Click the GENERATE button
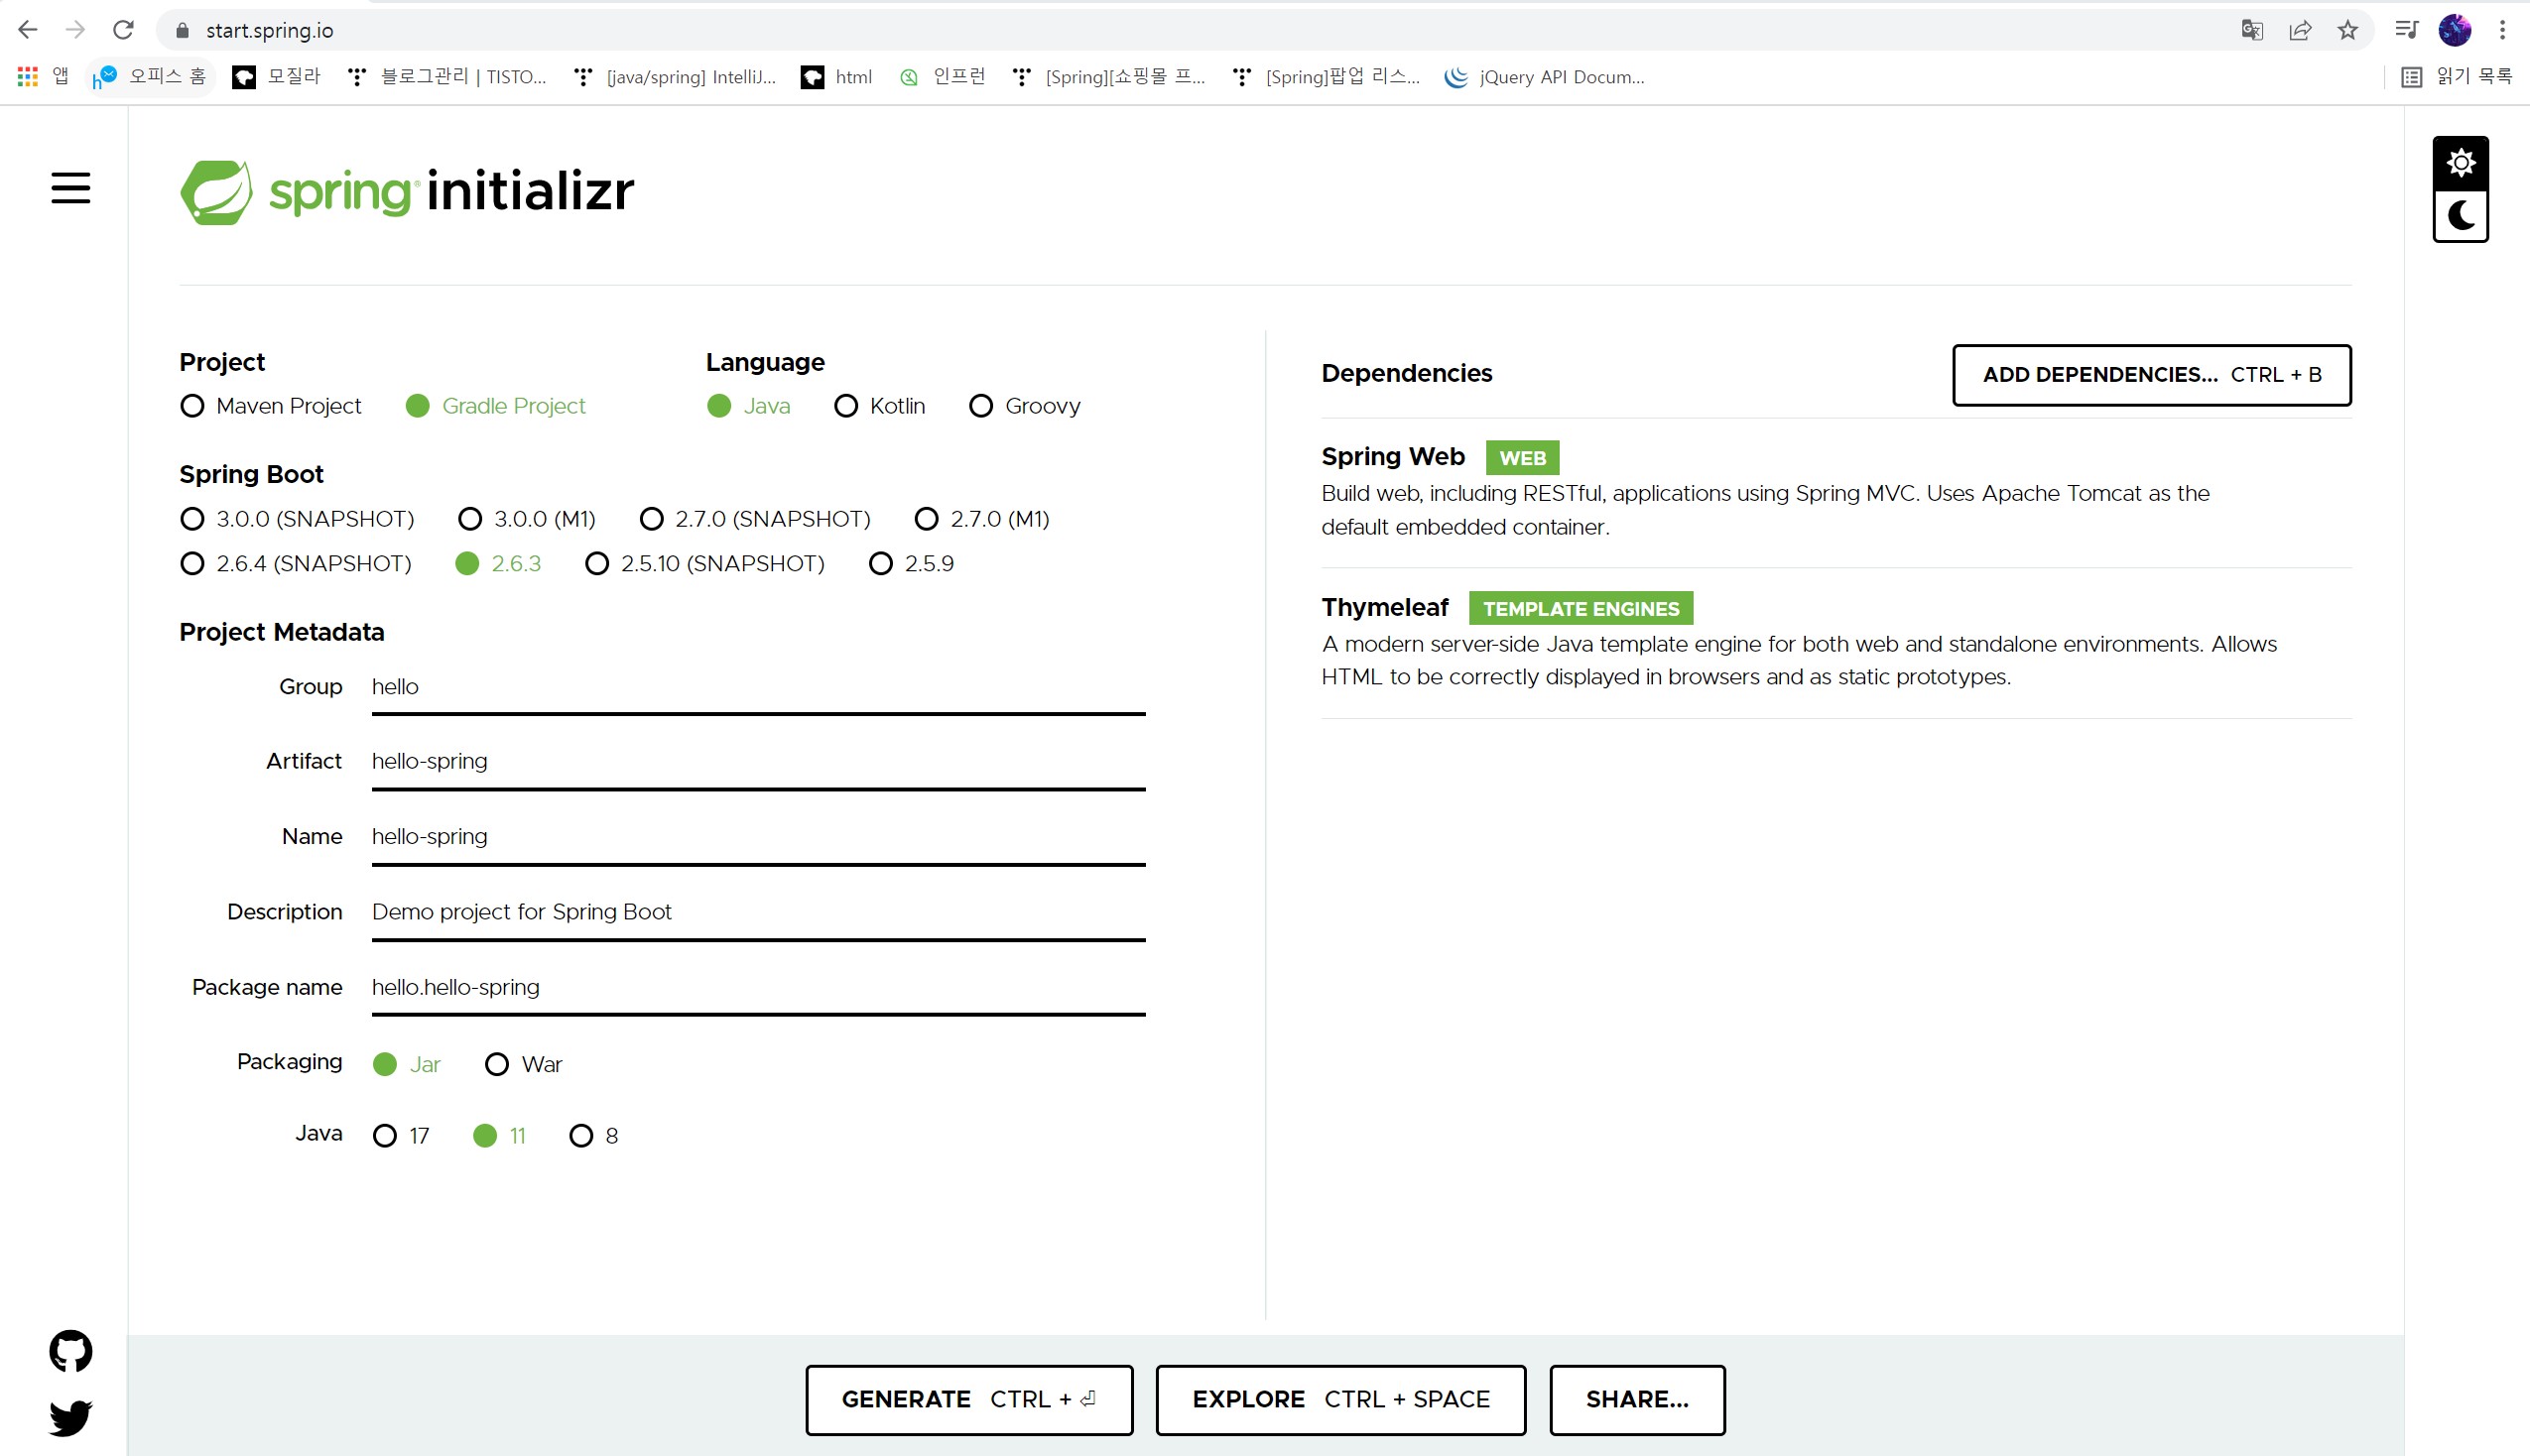2530x1456 pixels. pos(968,1399)
